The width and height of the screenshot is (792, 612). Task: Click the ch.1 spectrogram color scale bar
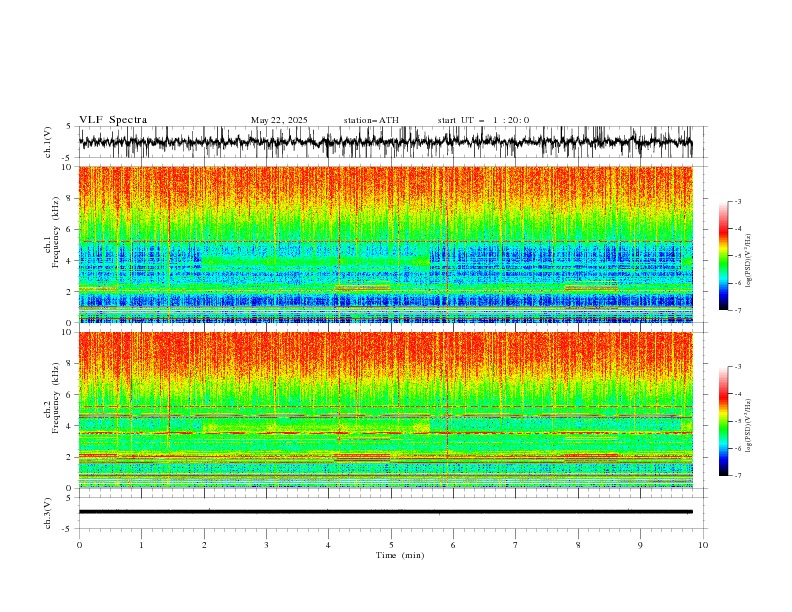coord(723,256)
